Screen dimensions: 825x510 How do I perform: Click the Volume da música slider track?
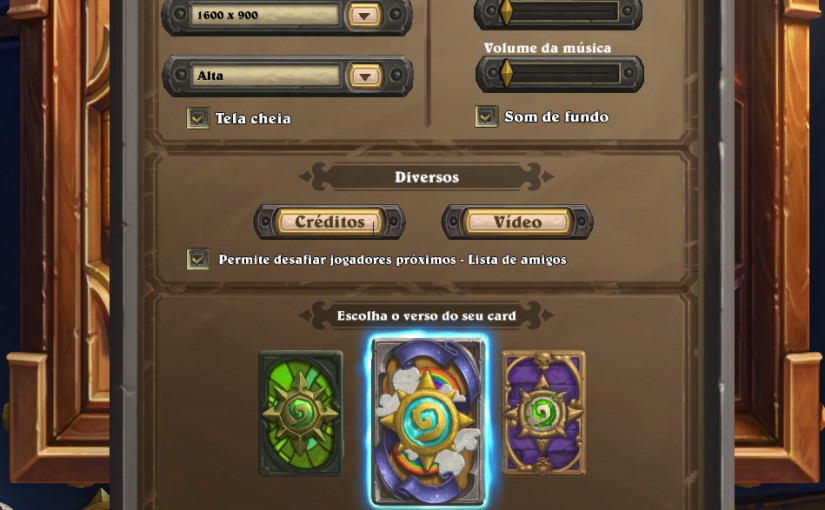(x=559, y=74)
